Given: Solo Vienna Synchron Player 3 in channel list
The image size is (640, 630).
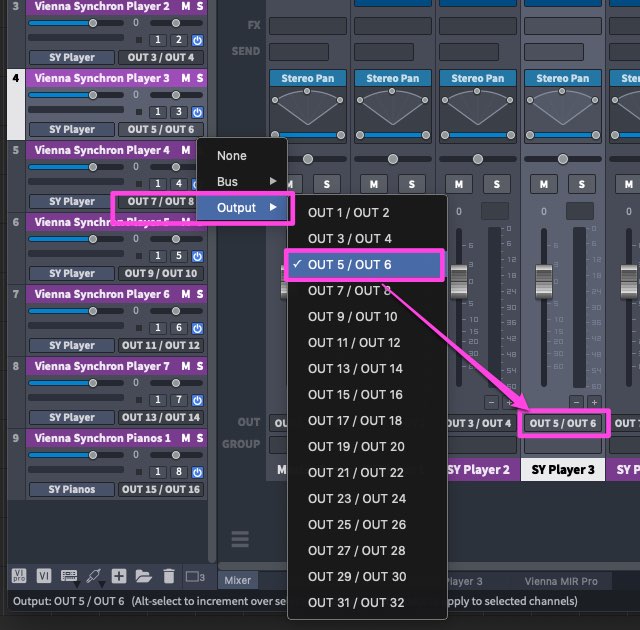Looking at the screenshot, I should pos(200,78).
